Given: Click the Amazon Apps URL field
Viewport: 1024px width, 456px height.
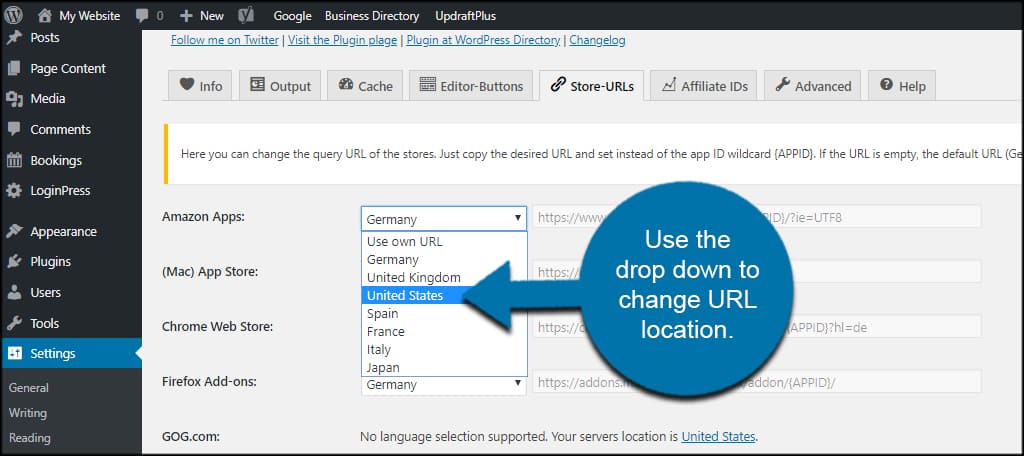Looking at the screenshot, I should (757, 217).
